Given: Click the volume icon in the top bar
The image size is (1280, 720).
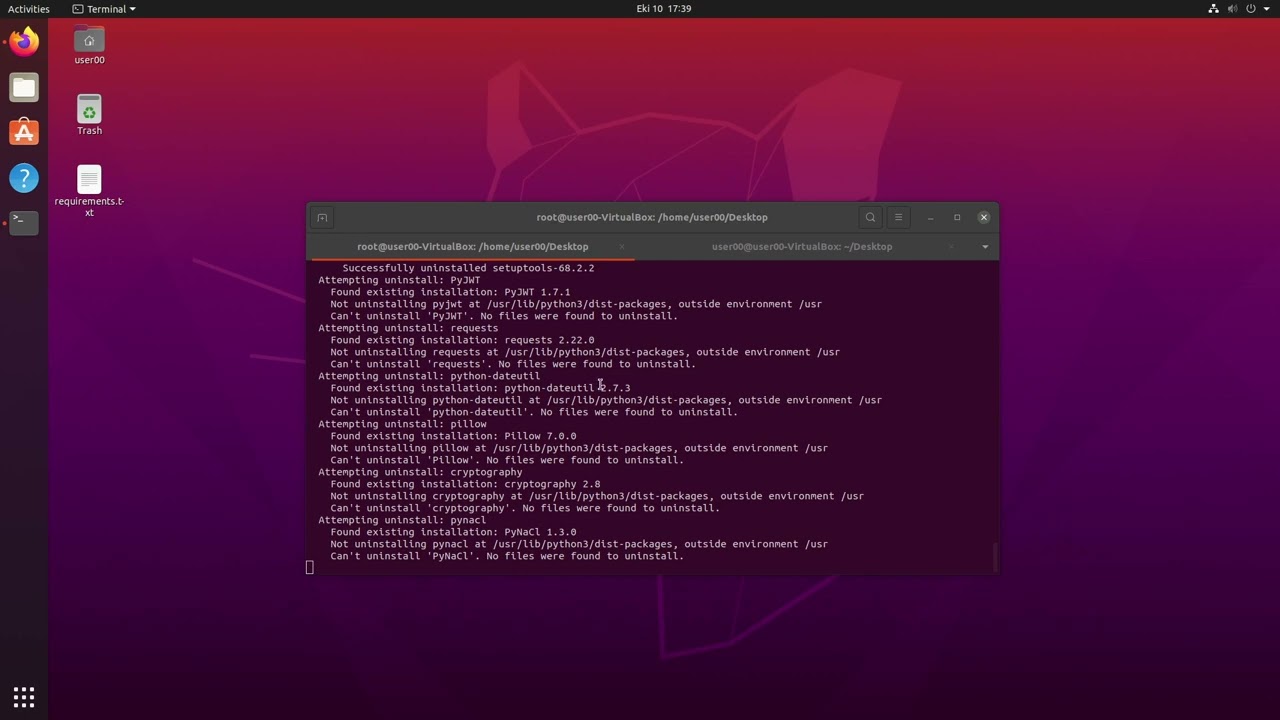Looking at the screenshot, I should [1232, 9].
